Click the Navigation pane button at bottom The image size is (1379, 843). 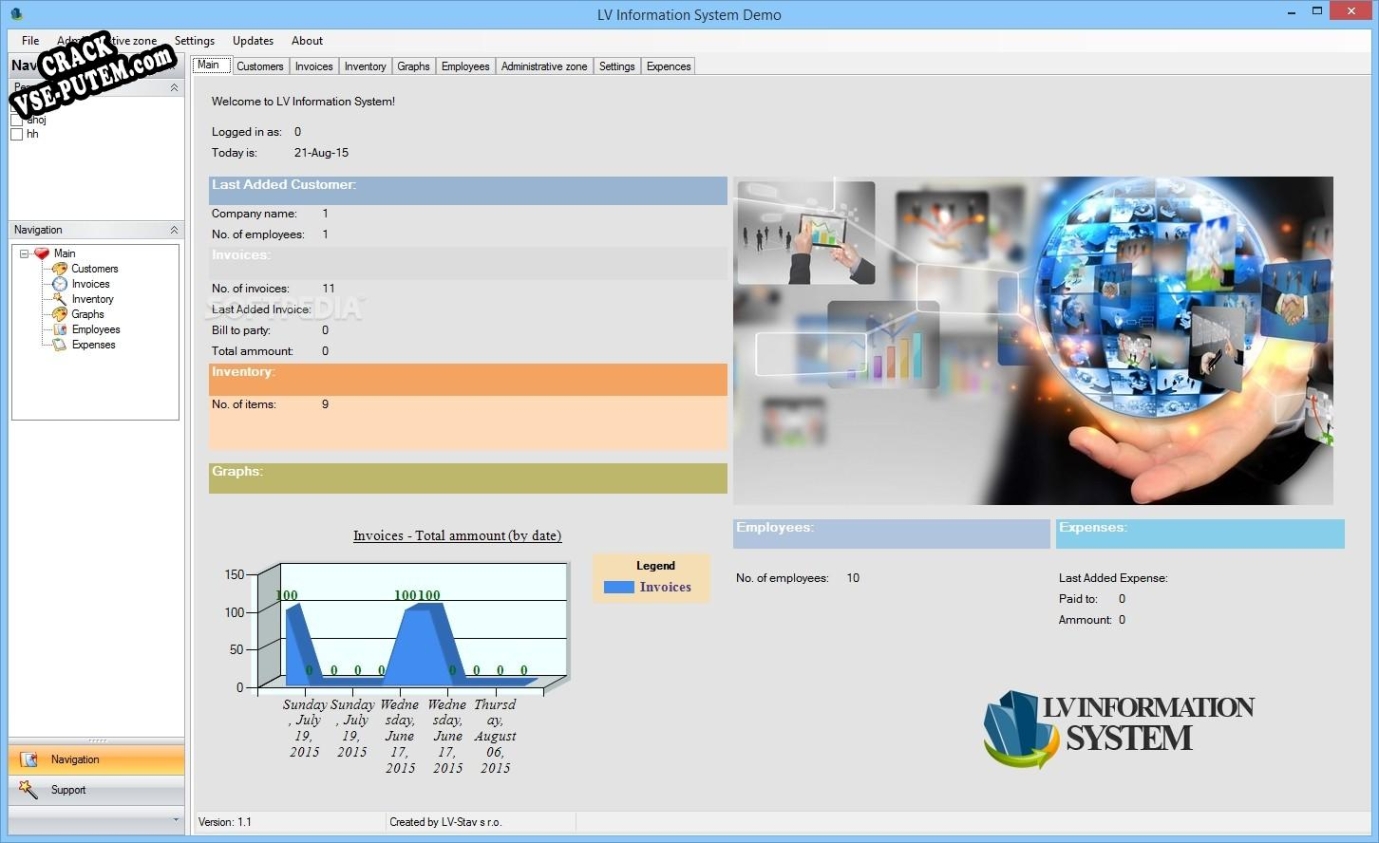tap(96, 760)
